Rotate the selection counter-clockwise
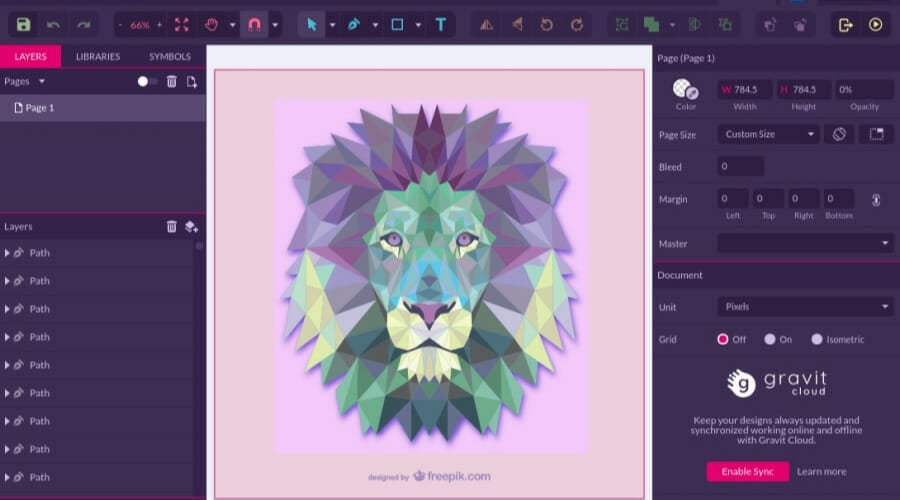This screenshot has height=500, width=900. tap(546, 25)
